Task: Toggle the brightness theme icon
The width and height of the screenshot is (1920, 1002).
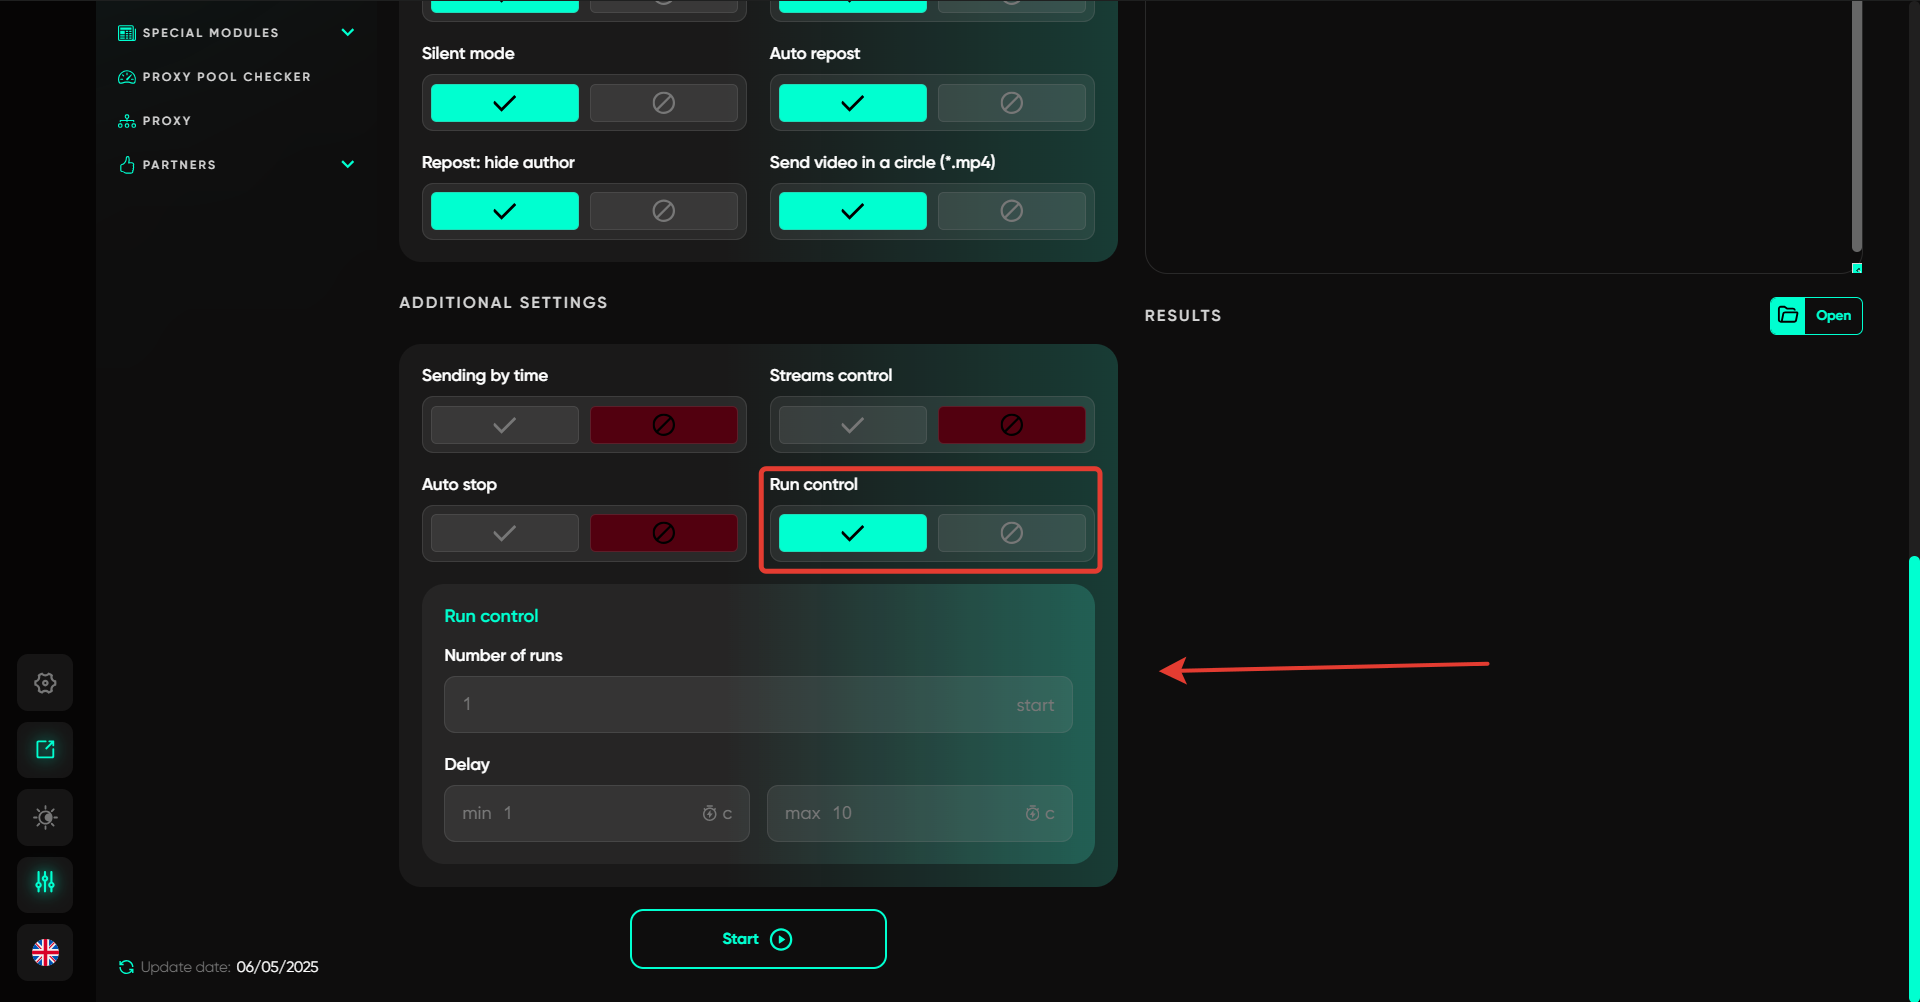Action: pyautogui.click(x=45, y=817)
